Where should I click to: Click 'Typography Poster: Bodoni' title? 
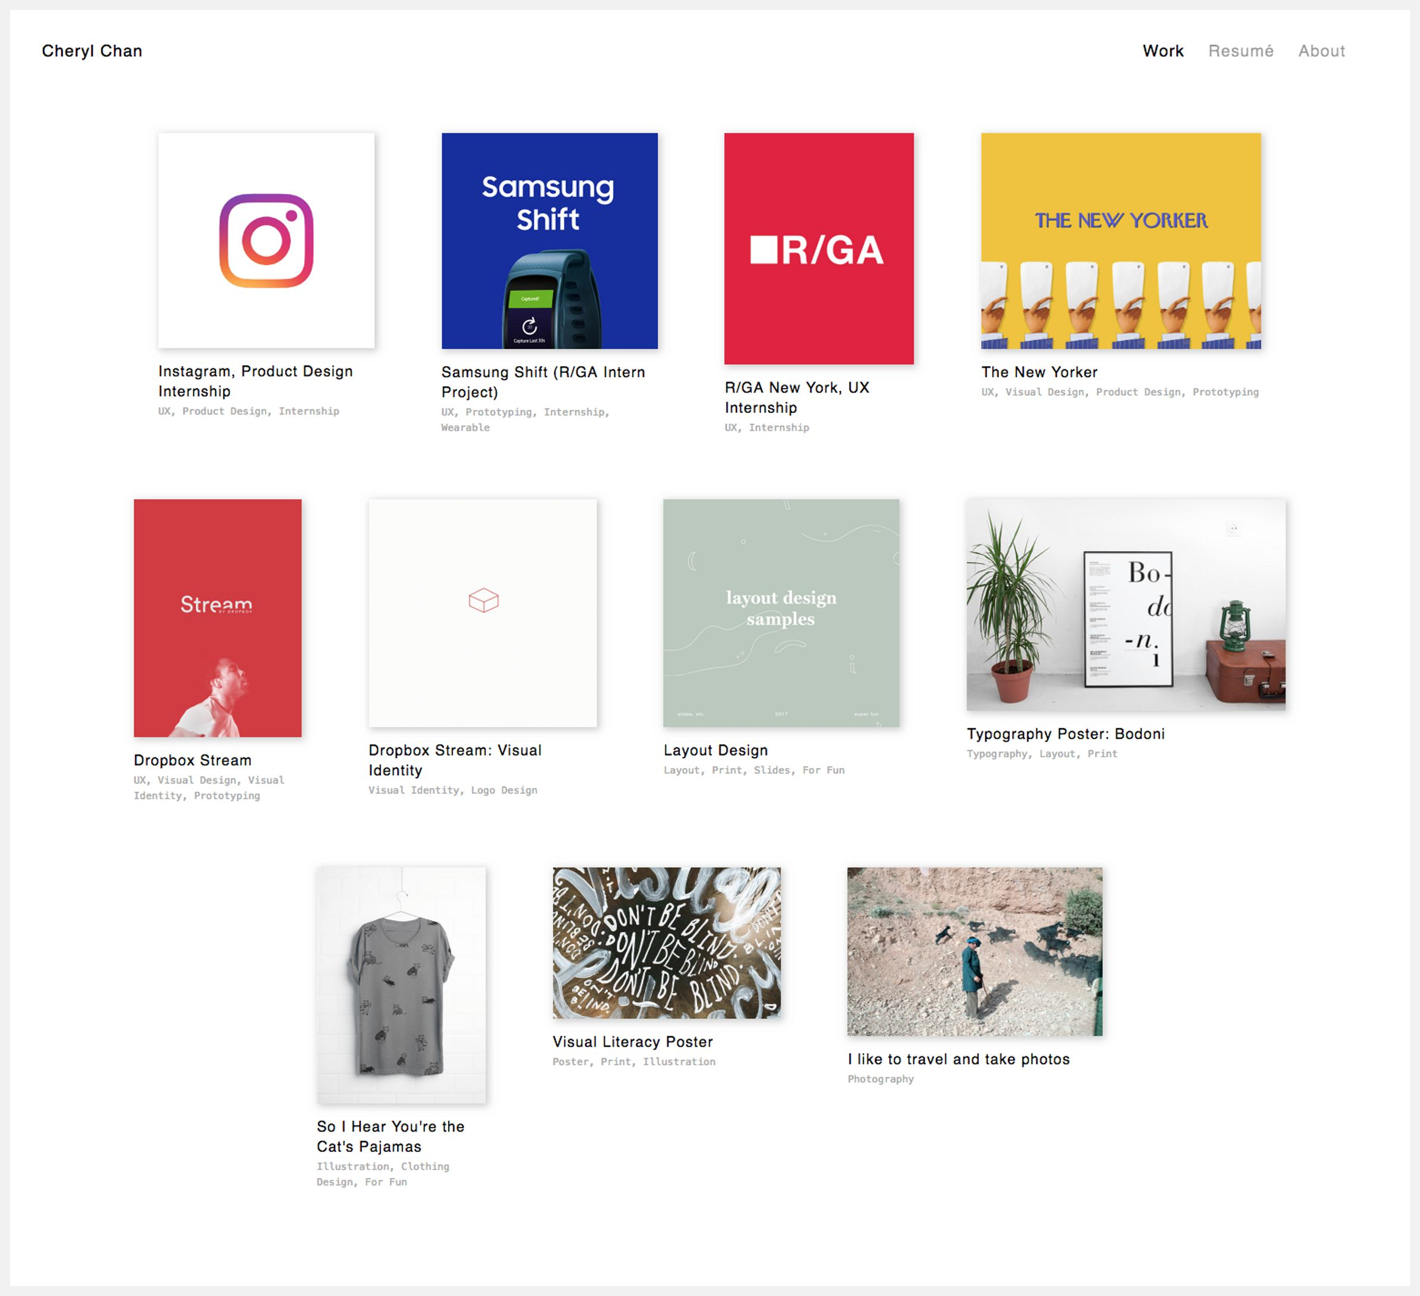pyautogui.click(x=1066, y=734)
